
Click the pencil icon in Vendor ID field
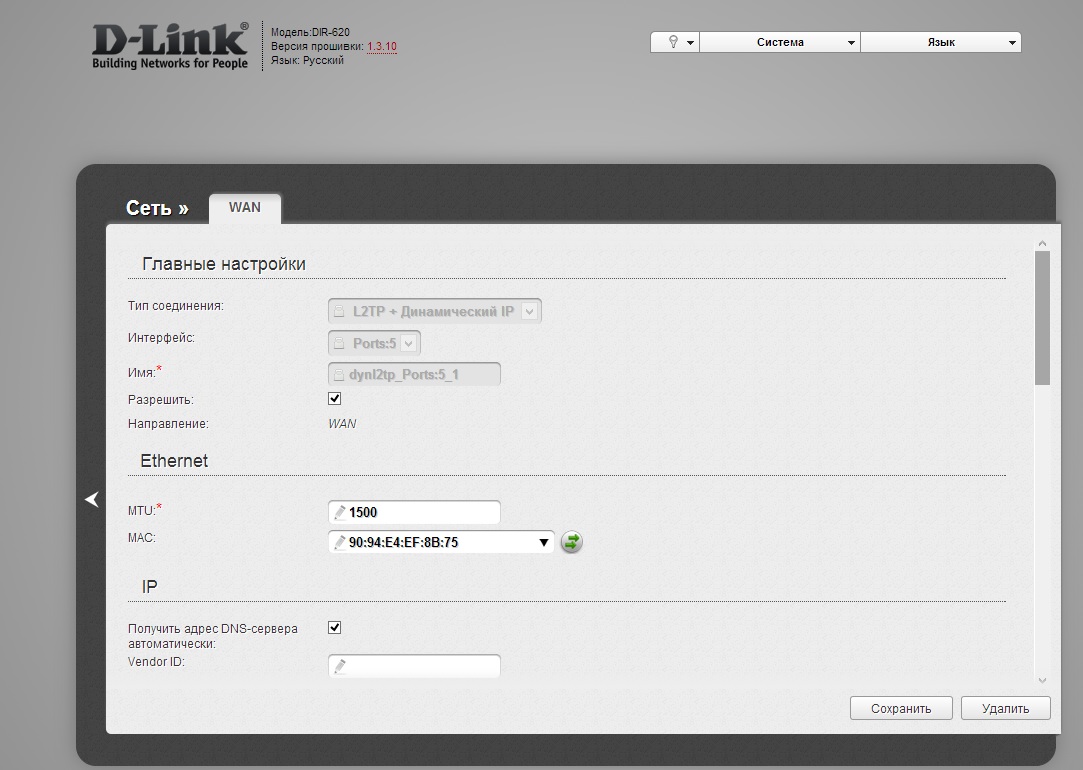click(340, 666)
